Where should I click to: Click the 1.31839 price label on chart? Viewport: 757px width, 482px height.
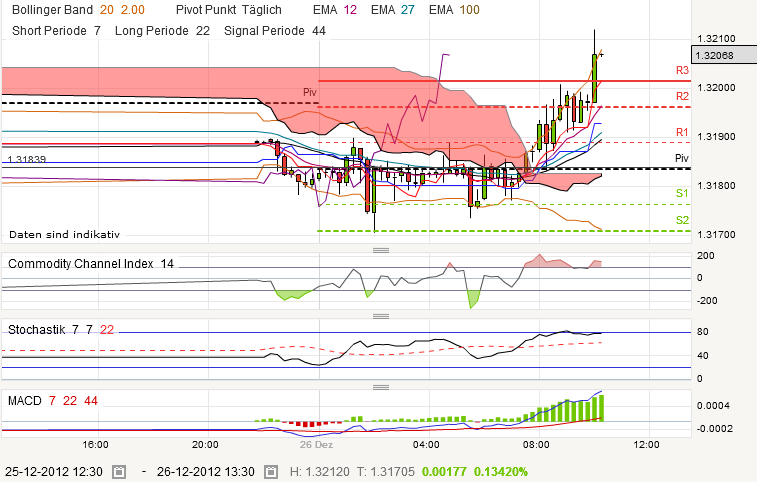coord(27,159)
